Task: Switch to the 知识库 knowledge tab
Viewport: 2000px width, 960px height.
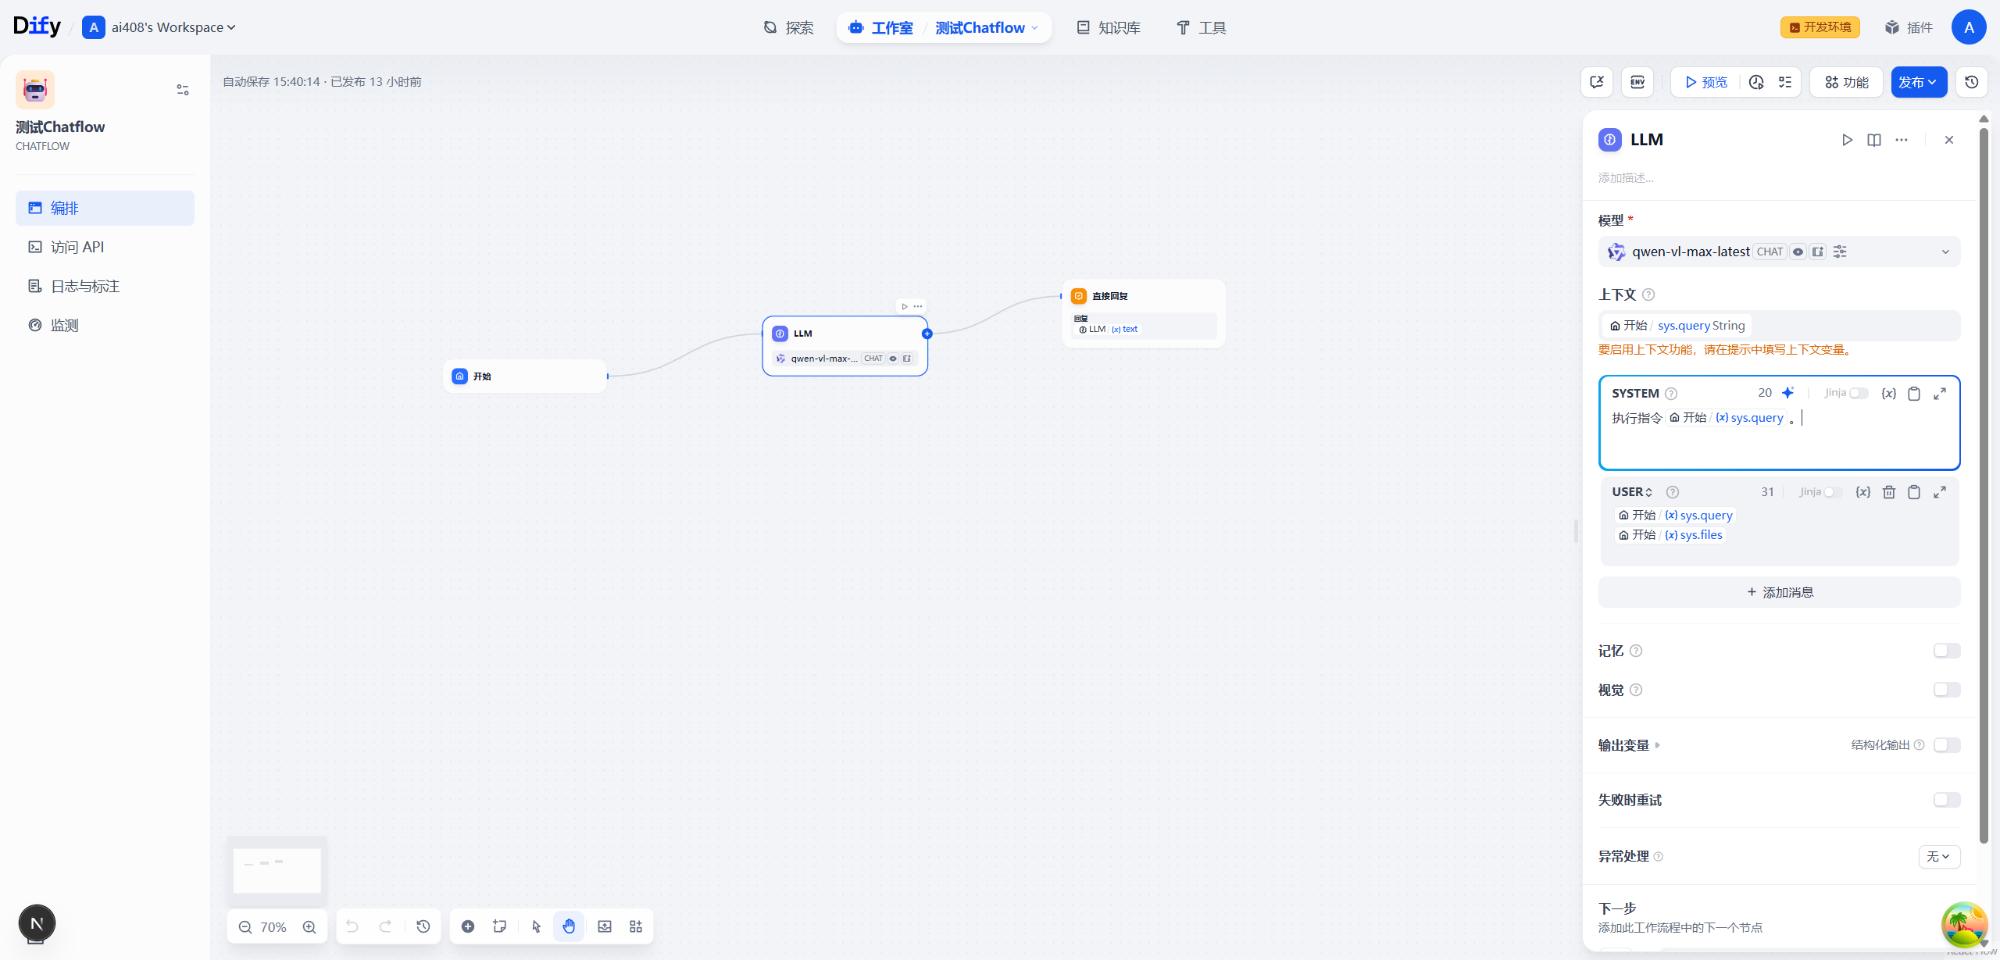Action: (x=1108, y=28)
